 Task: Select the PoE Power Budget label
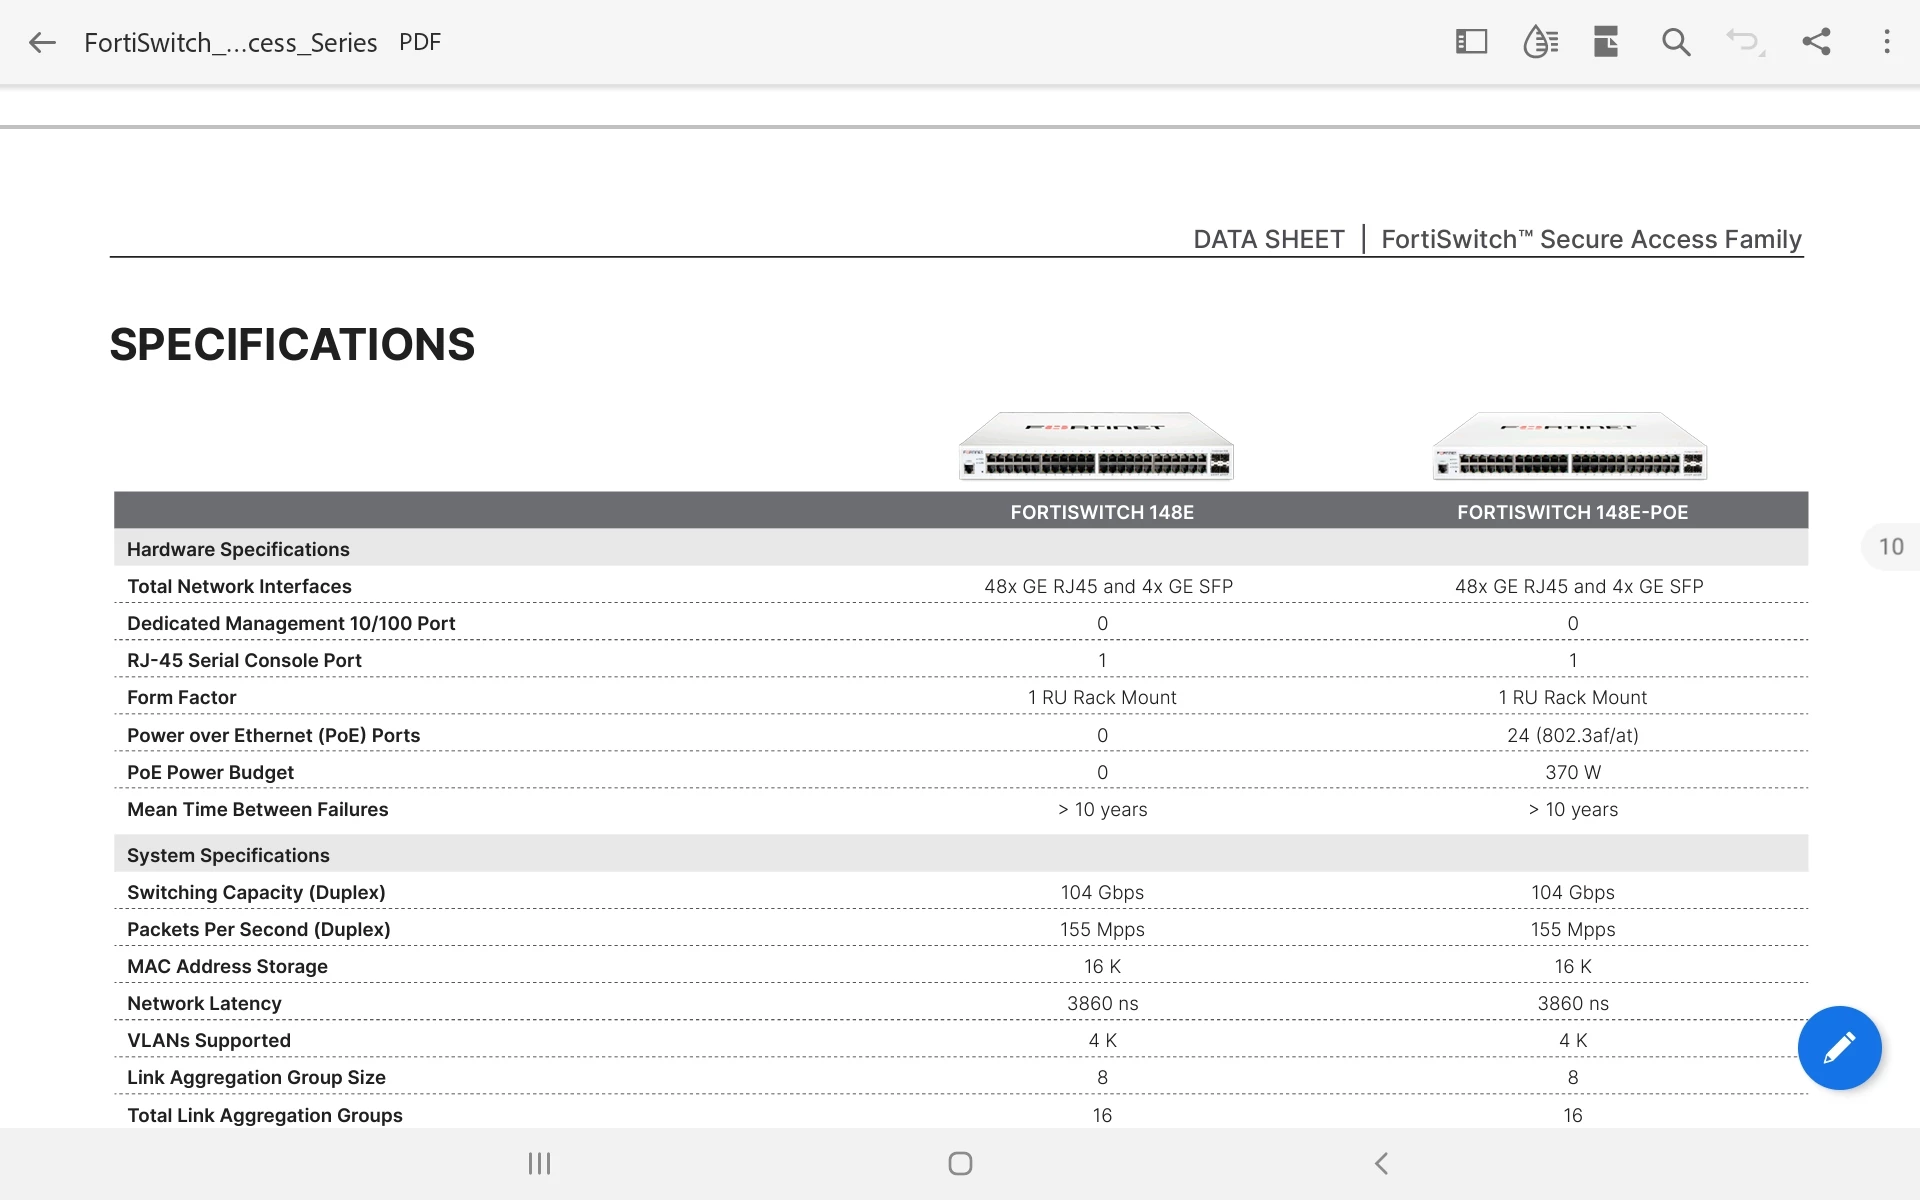pyautogui.click(x=210, y=772)
